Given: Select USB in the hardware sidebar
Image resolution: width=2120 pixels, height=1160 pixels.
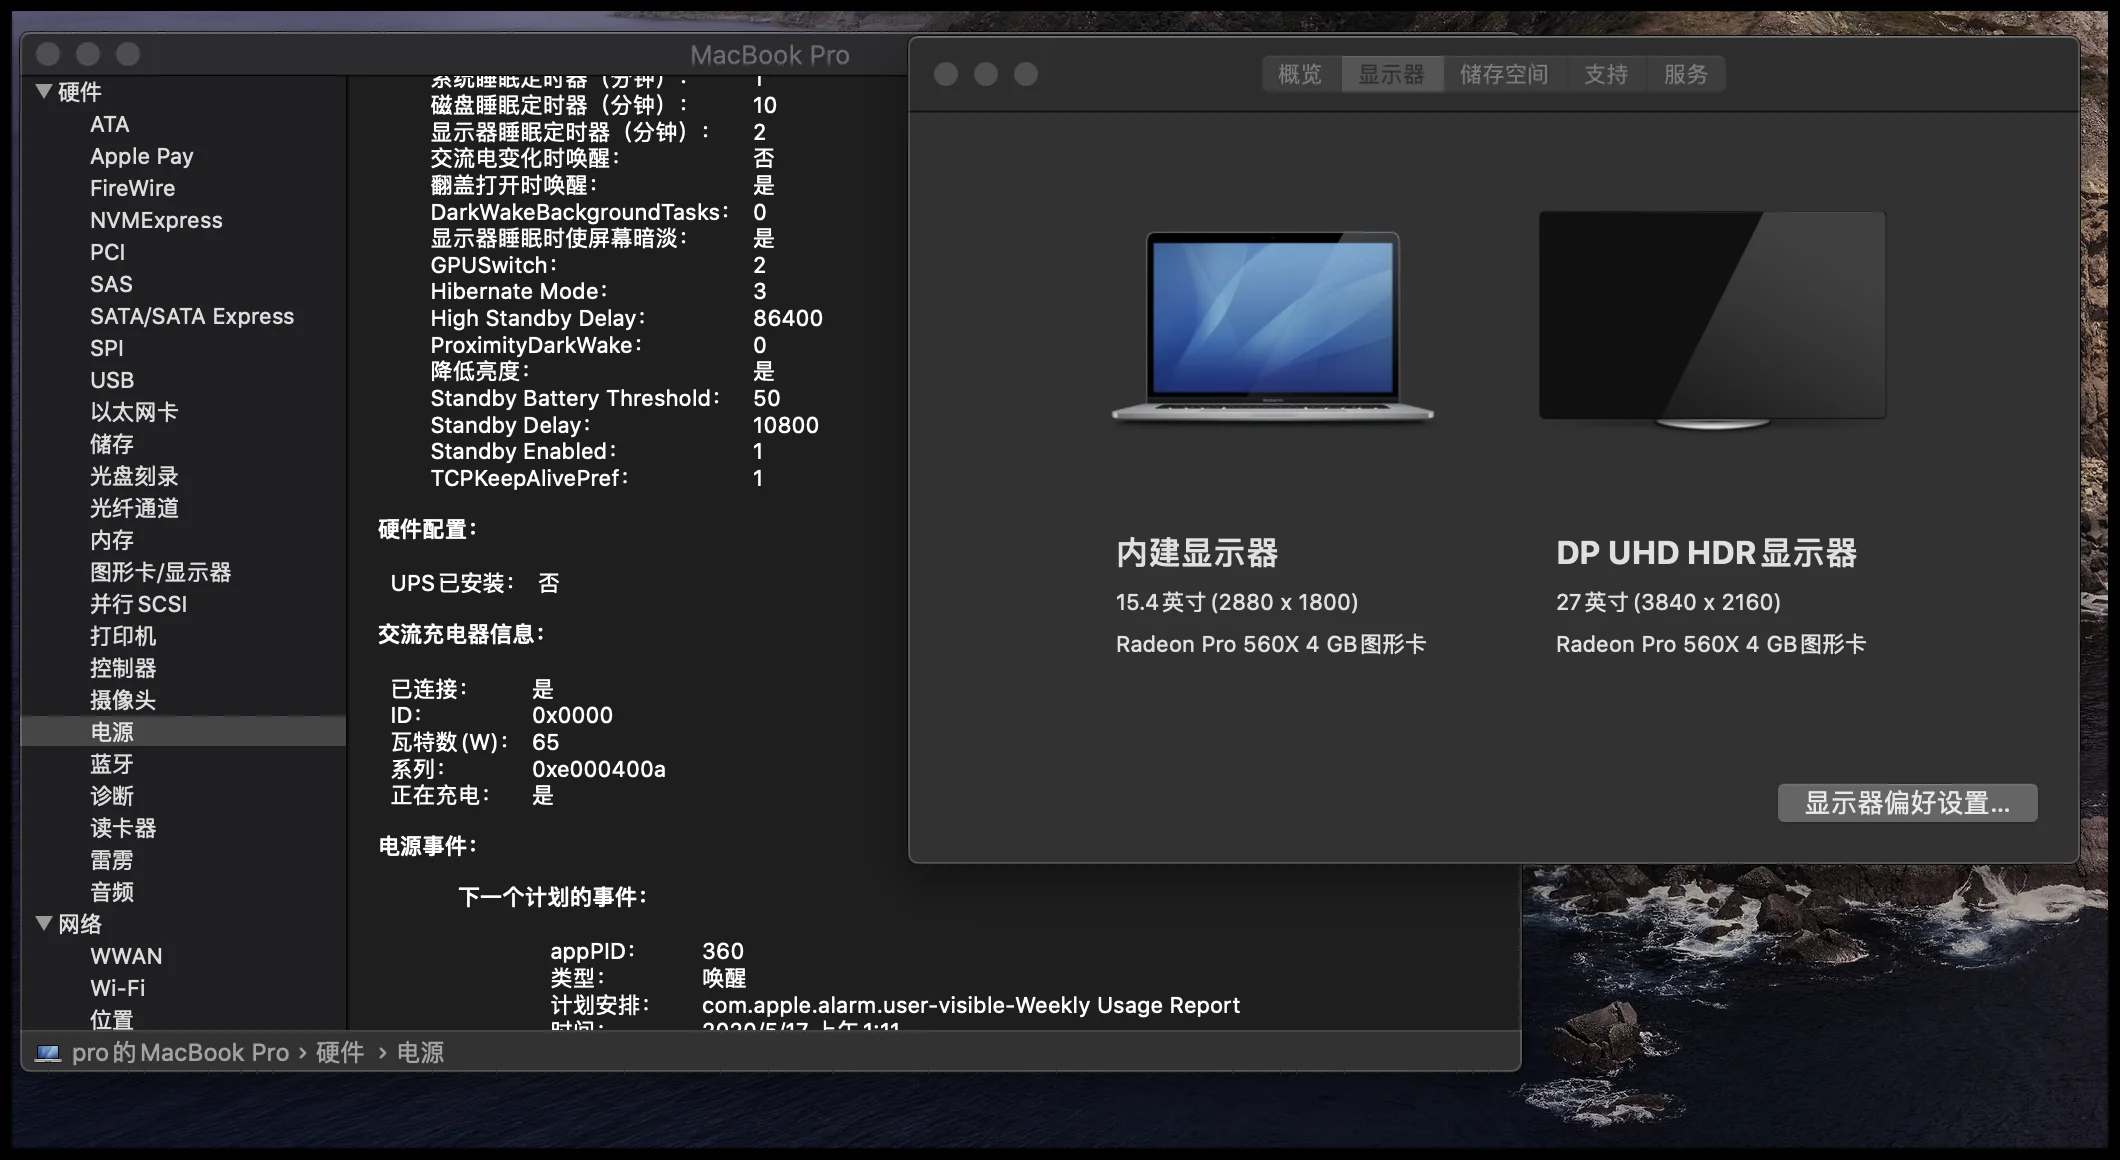Looking at the screenshot, I should click(x=112, y=380).
